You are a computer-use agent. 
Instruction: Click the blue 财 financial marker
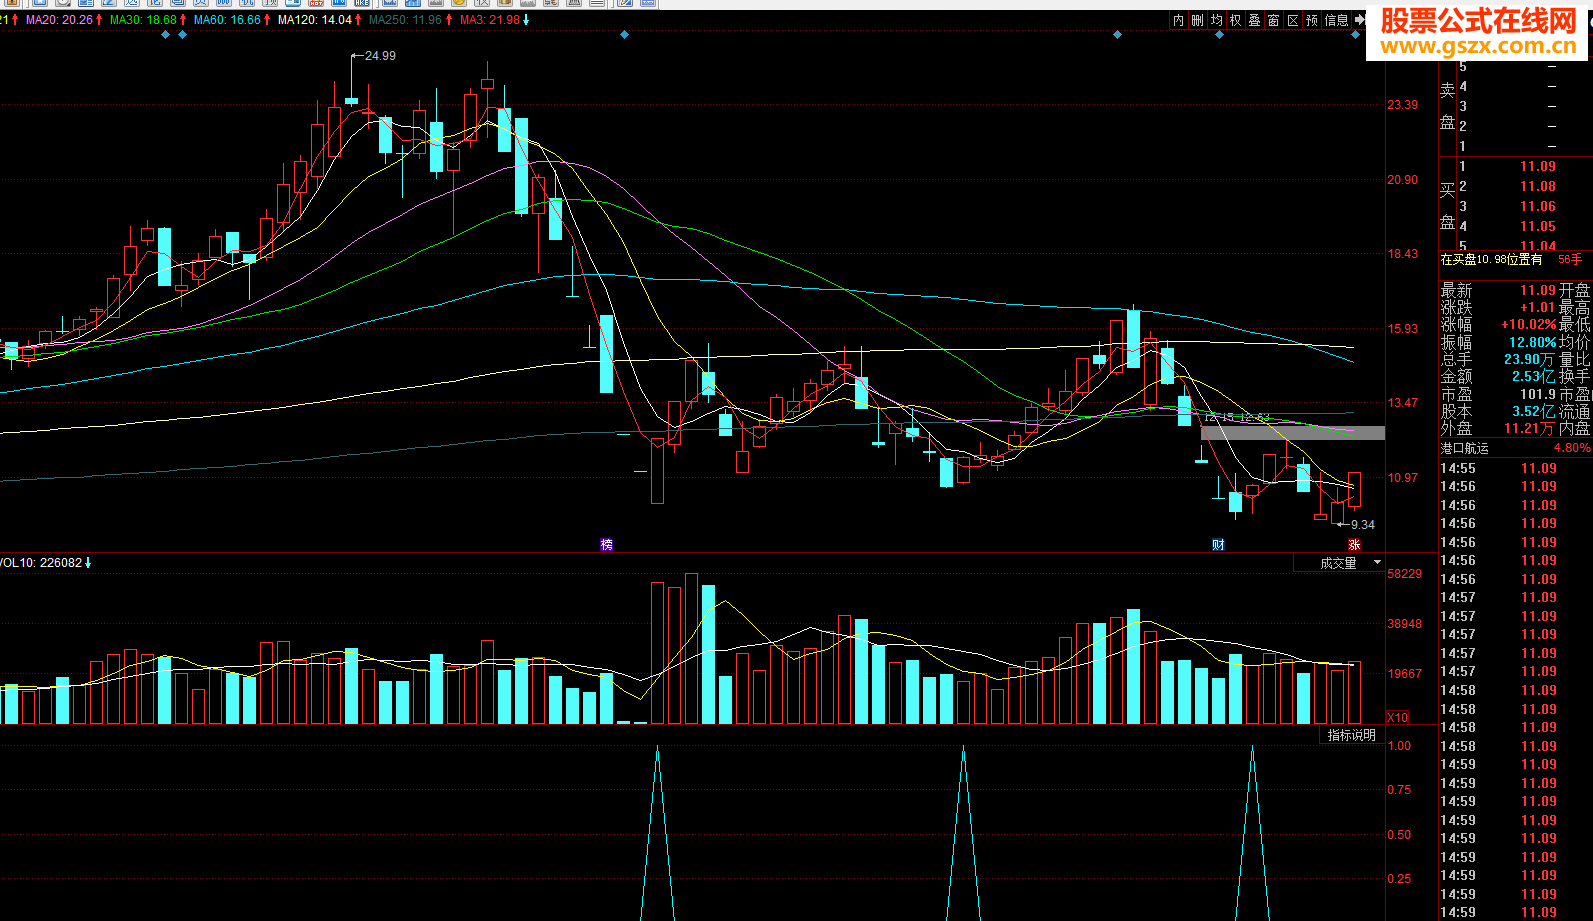[1218, 544]
